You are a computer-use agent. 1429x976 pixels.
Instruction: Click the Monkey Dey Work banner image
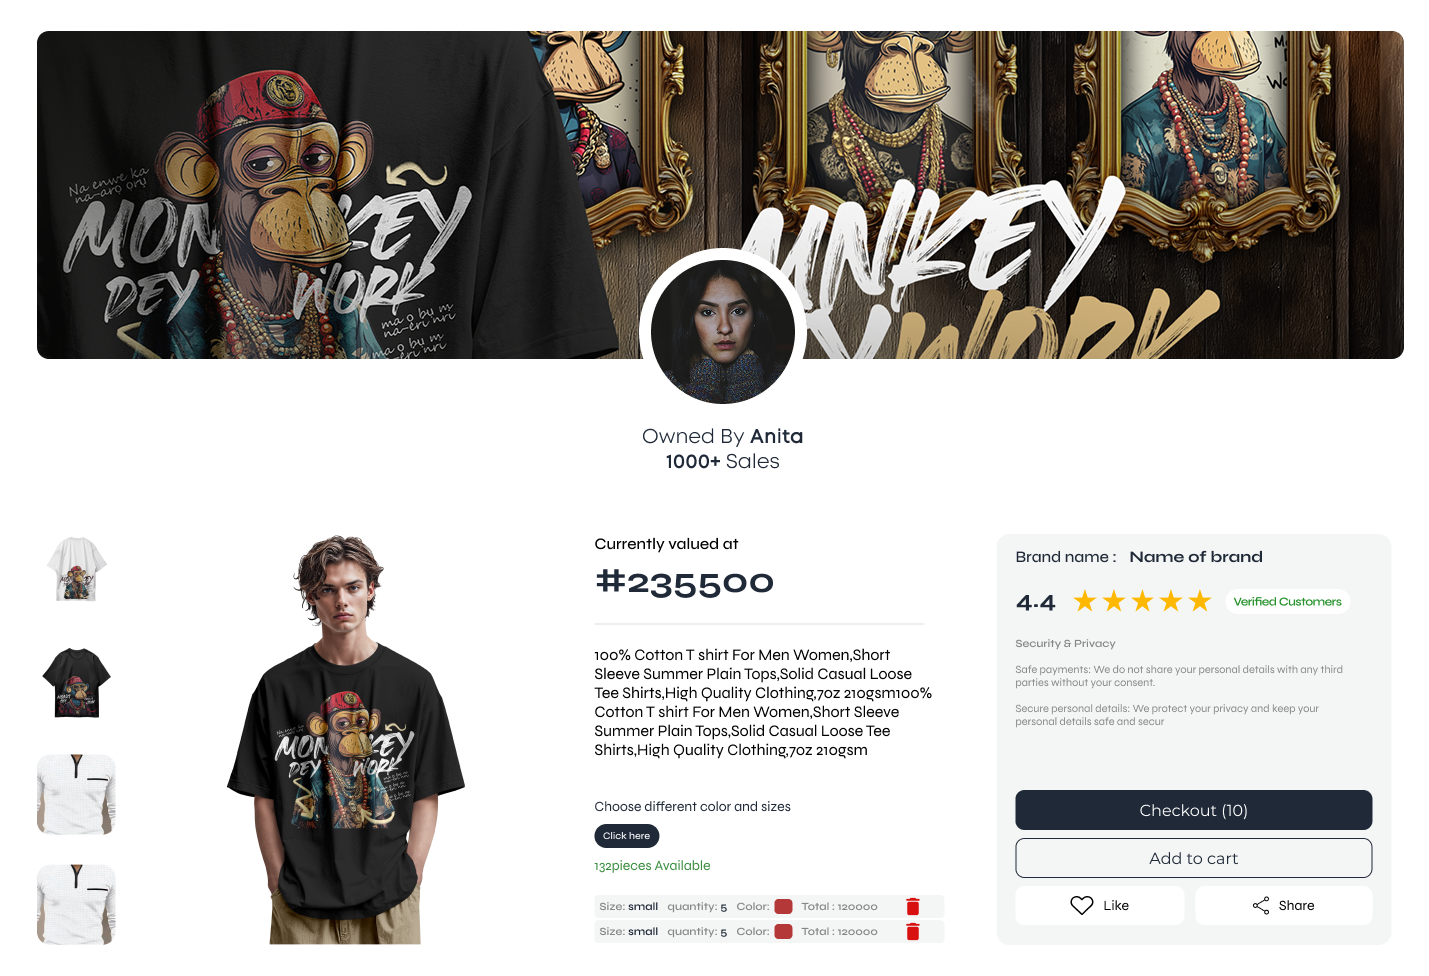pos(720,195)
